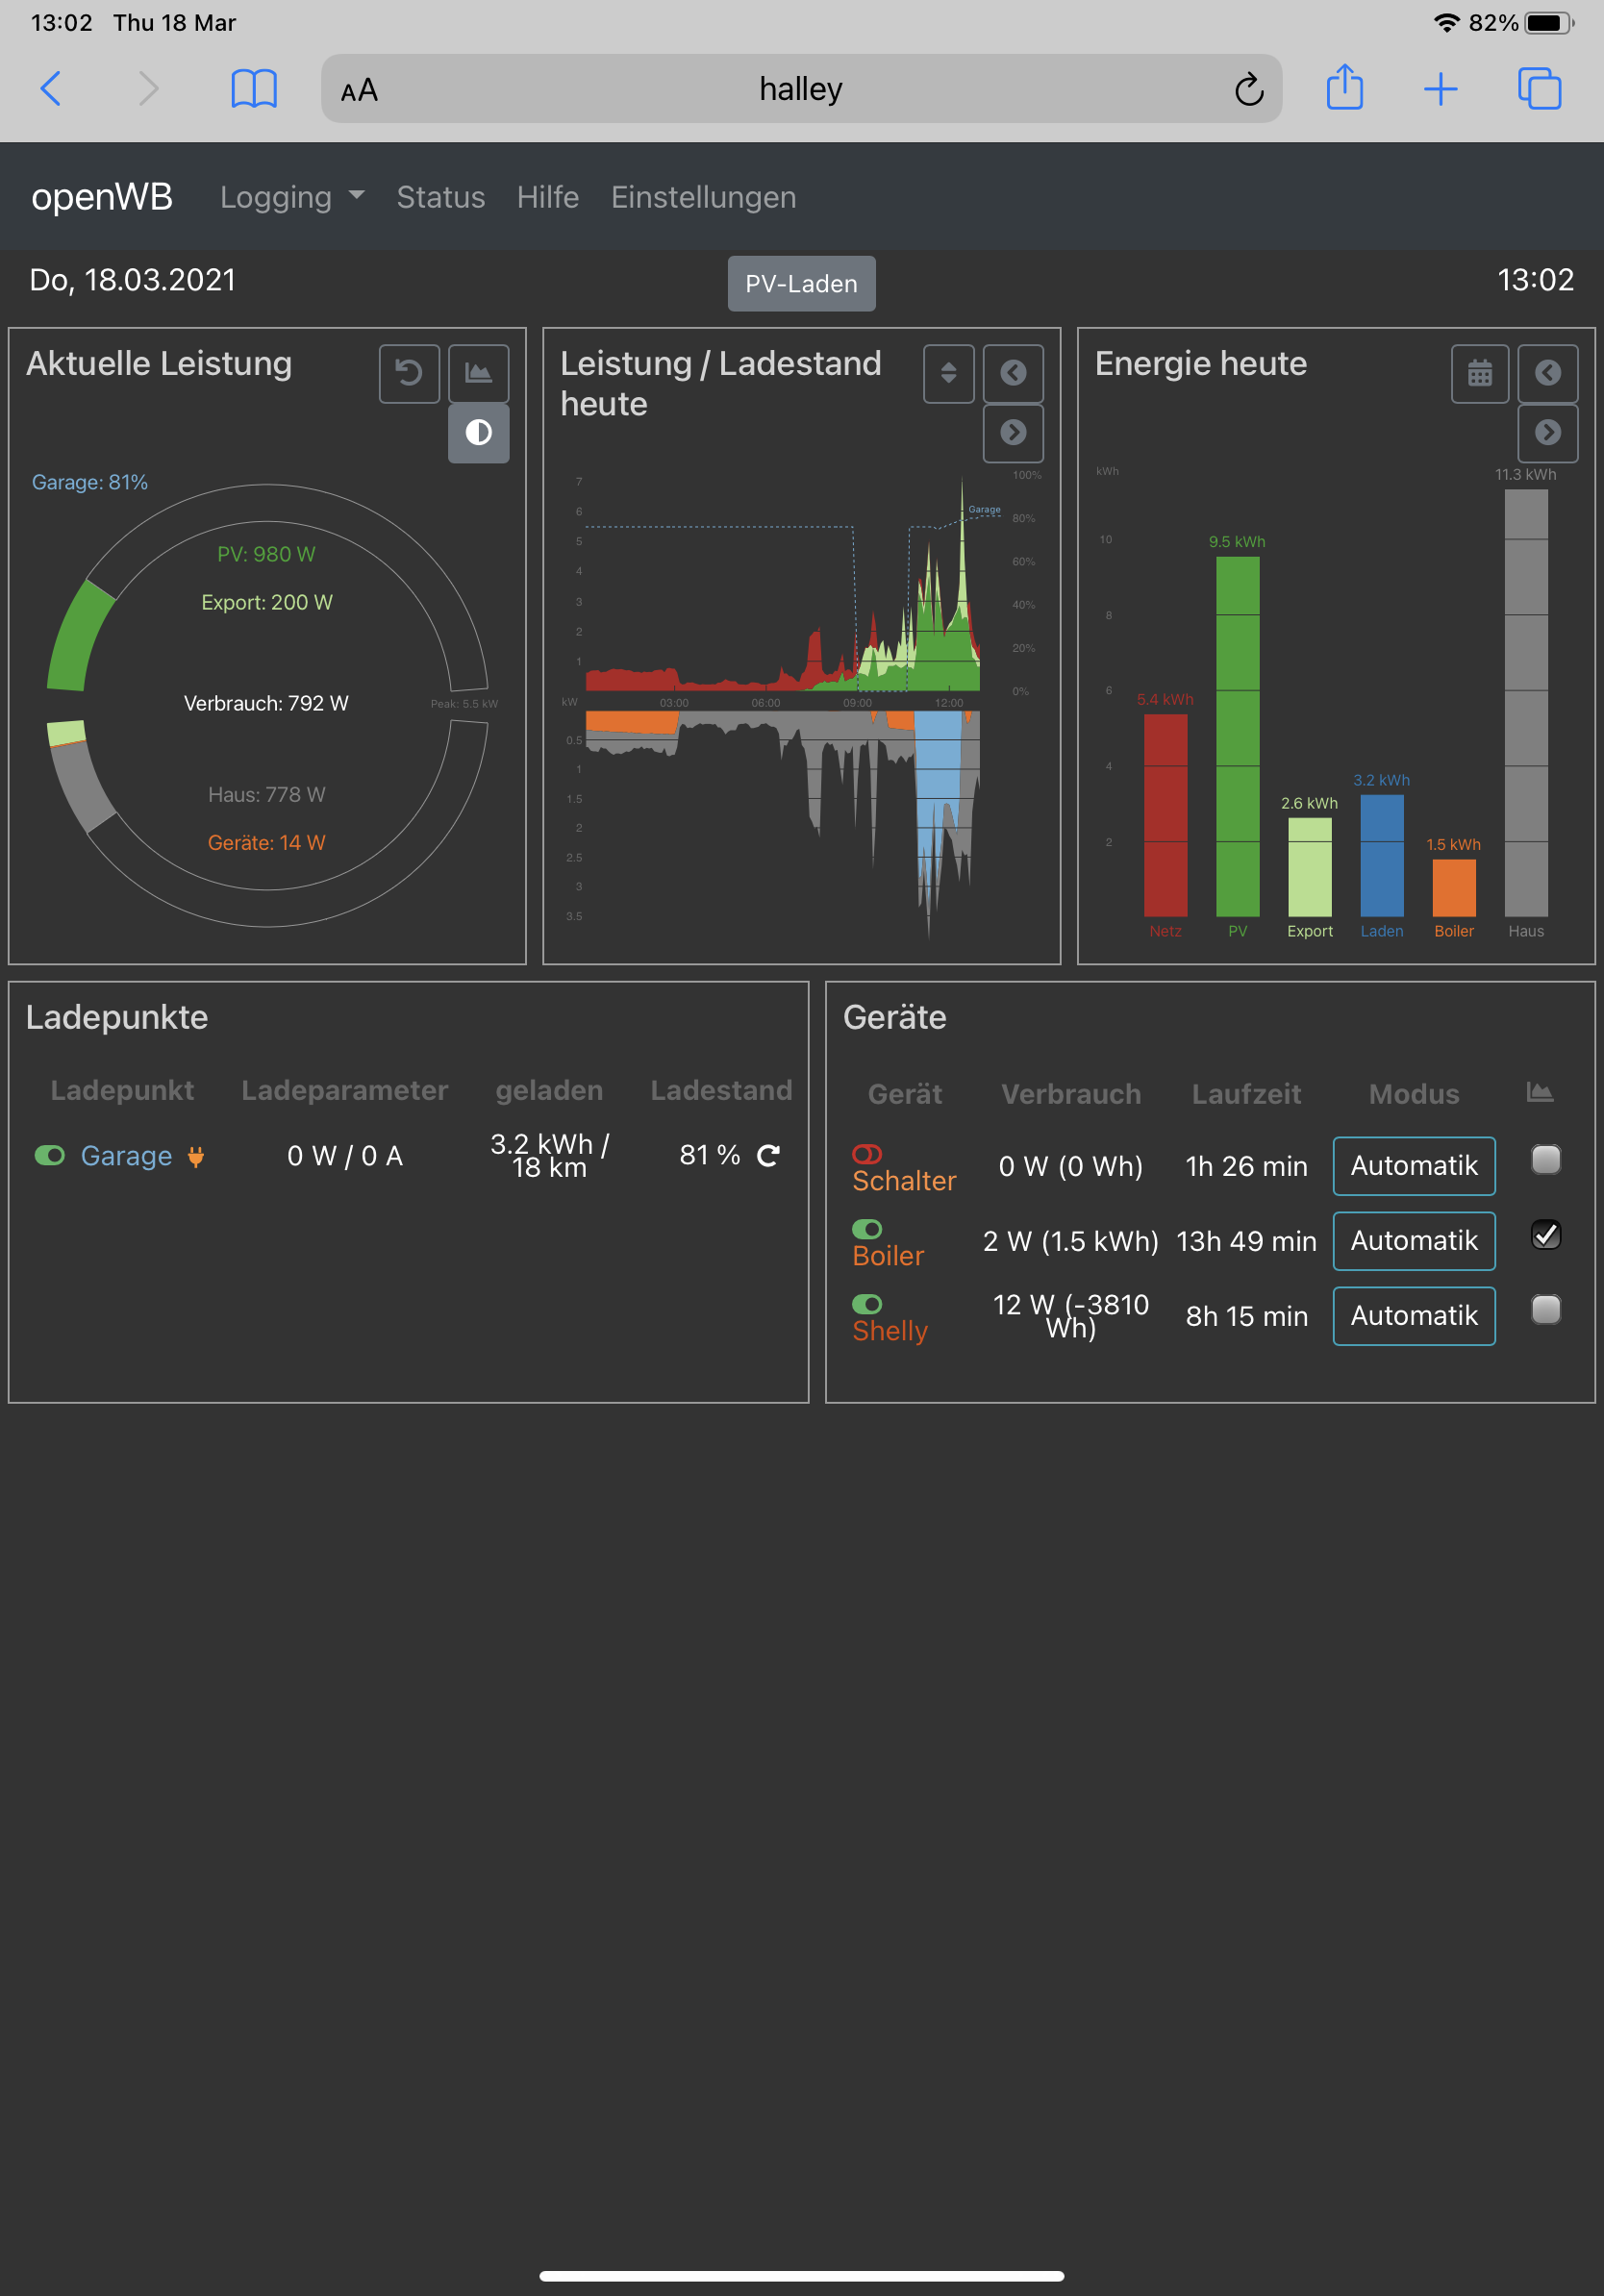Click the up-down sort arrows in Leistung chart
Image resolution: width=1604 pixels, height=2296 pixels.
tap(948, 373)
